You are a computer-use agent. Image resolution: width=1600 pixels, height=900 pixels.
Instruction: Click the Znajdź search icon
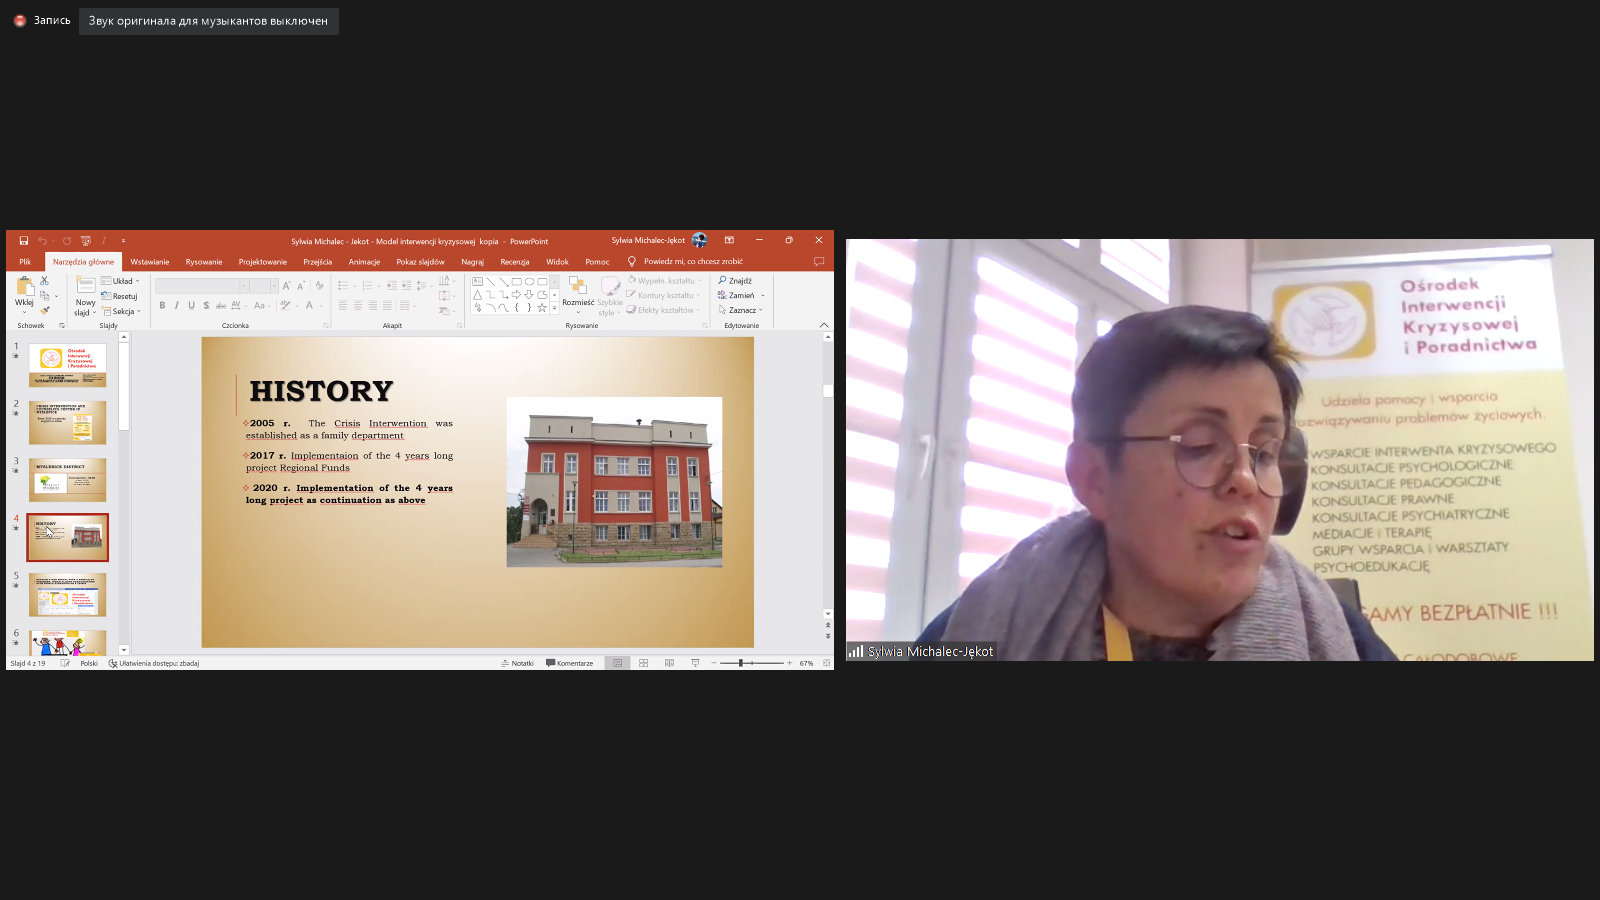pyautogui.click(x=735, y=281)
